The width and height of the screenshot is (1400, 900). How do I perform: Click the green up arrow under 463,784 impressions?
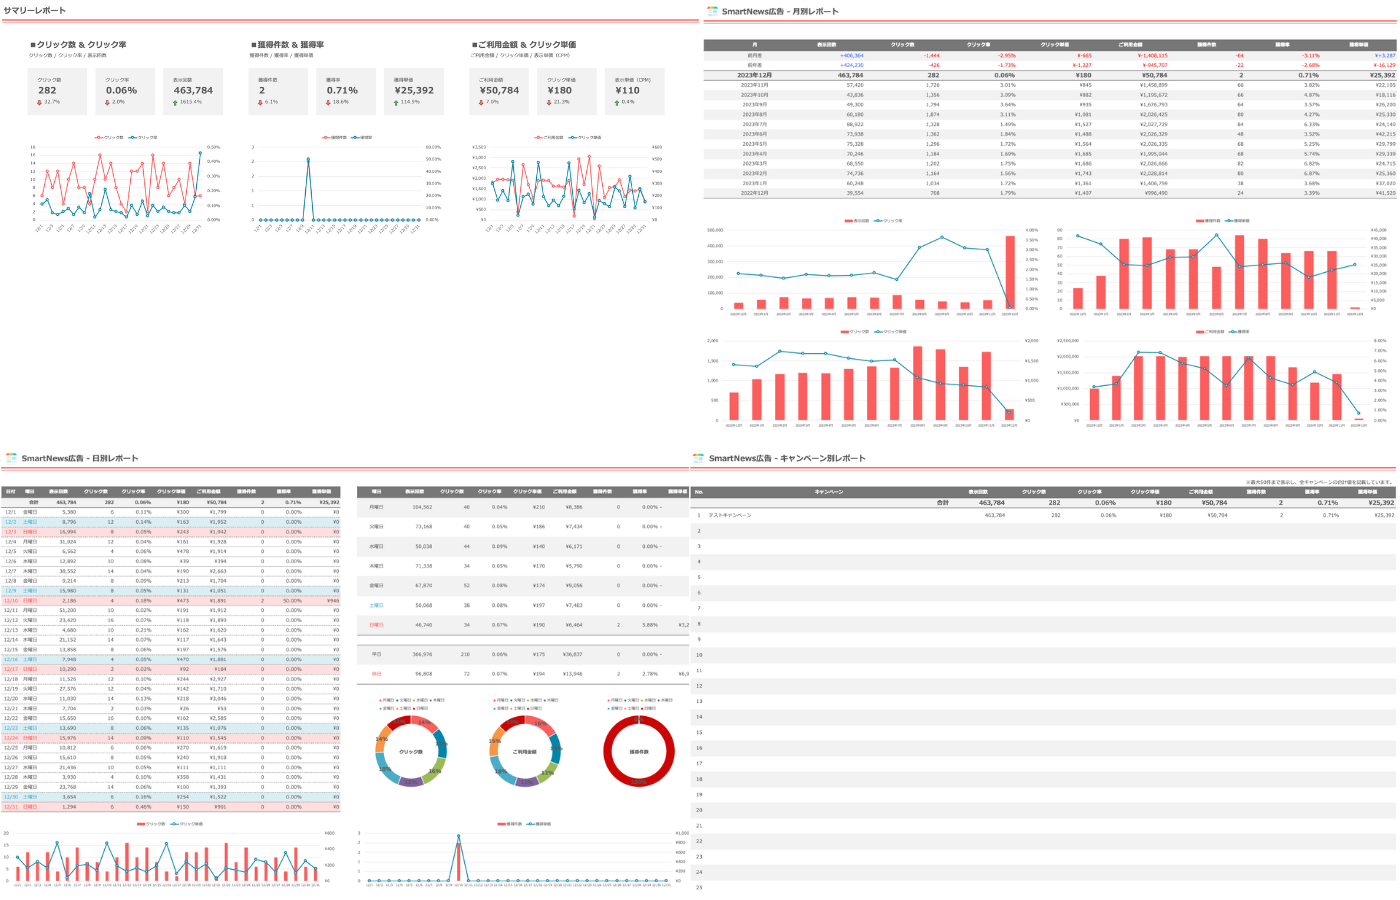175,102
